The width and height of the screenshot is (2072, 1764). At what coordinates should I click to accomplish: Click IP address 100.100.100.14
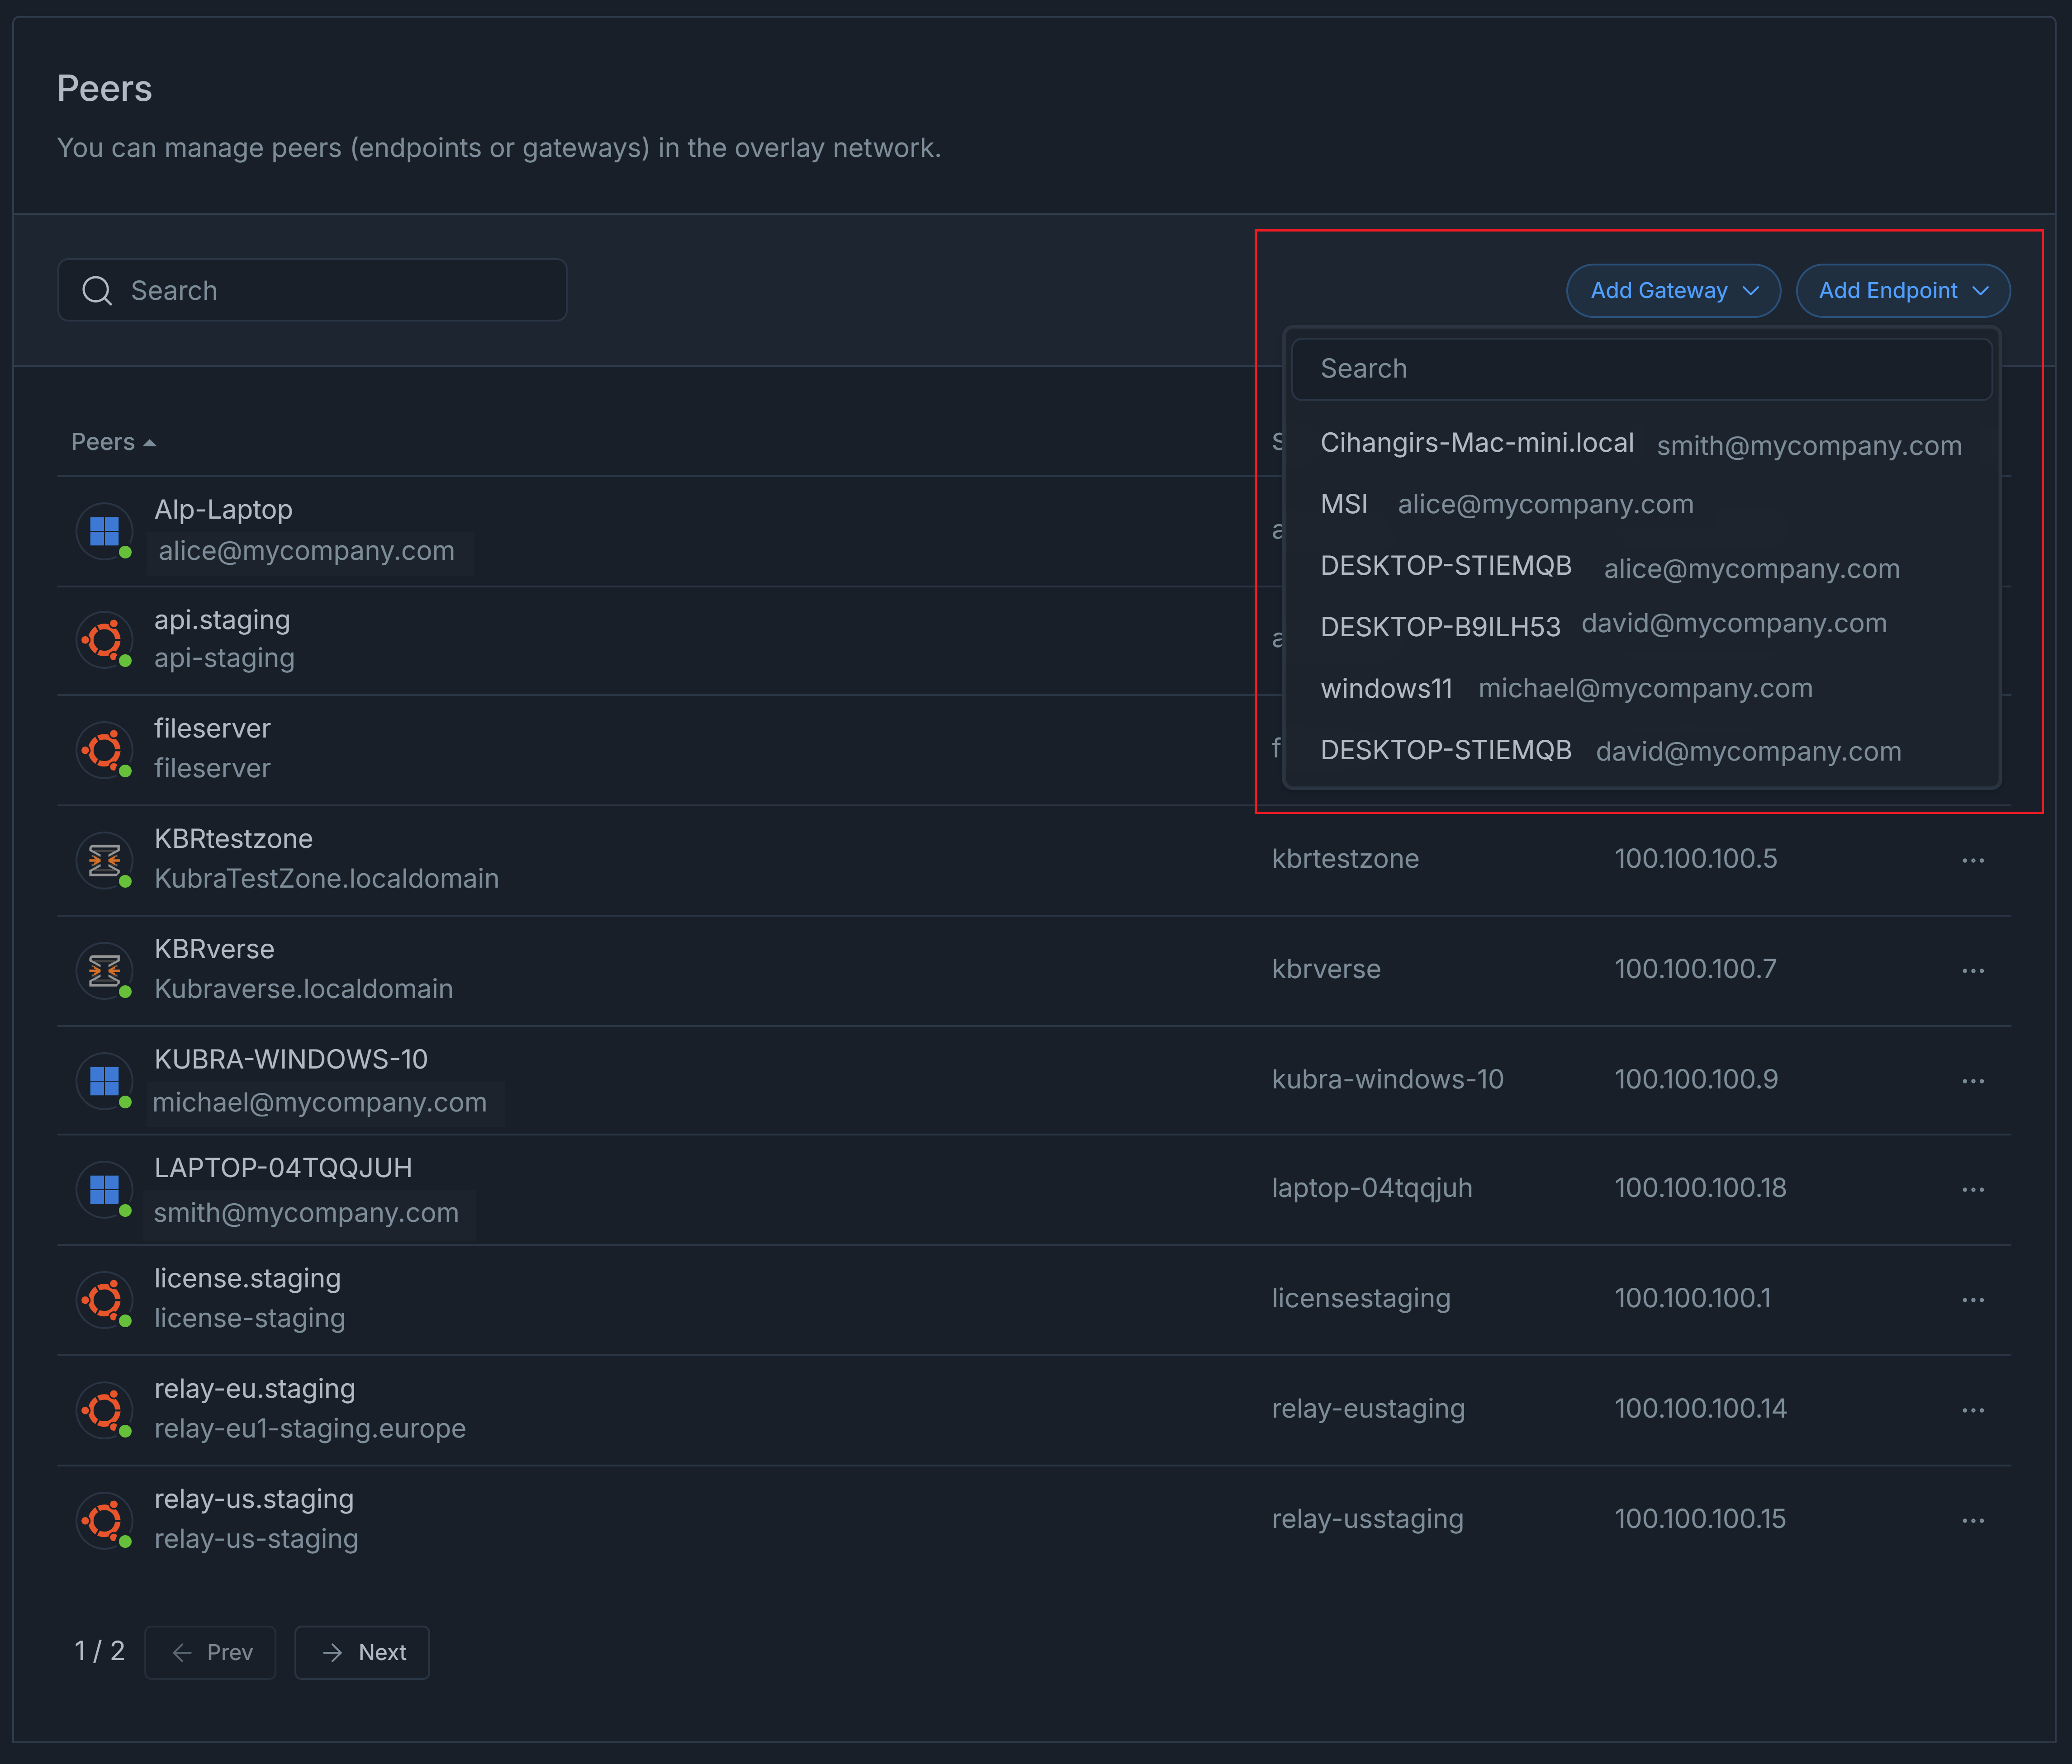click(1701, 1409)
